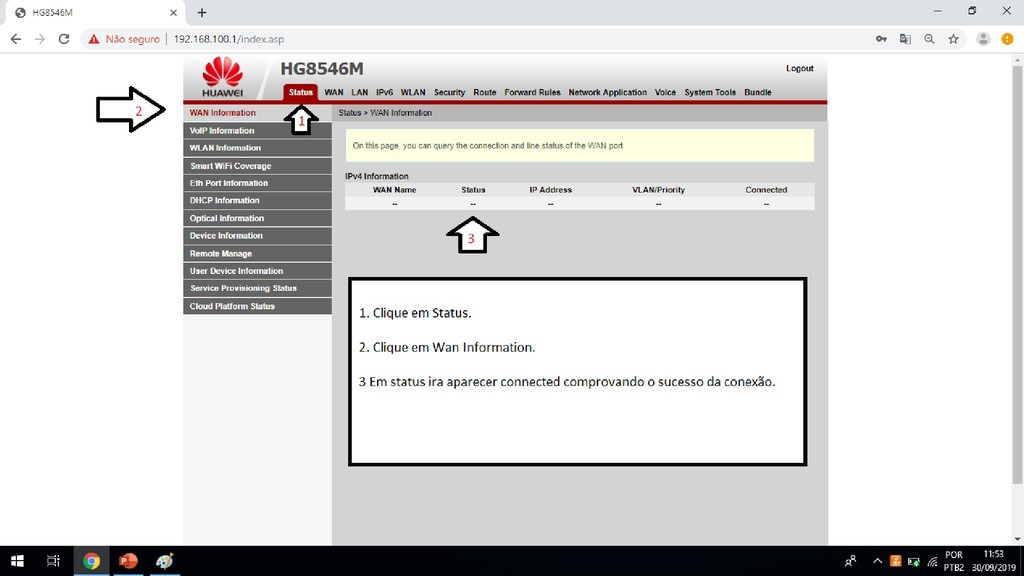Open DHCP Information in the sidebar
Screen dimensions: 1024x576
257,200
